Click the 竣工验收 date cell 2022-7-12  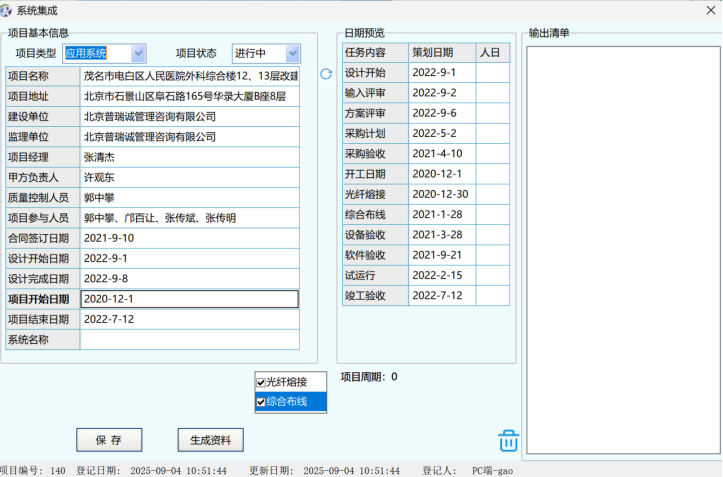click(441, 295)
